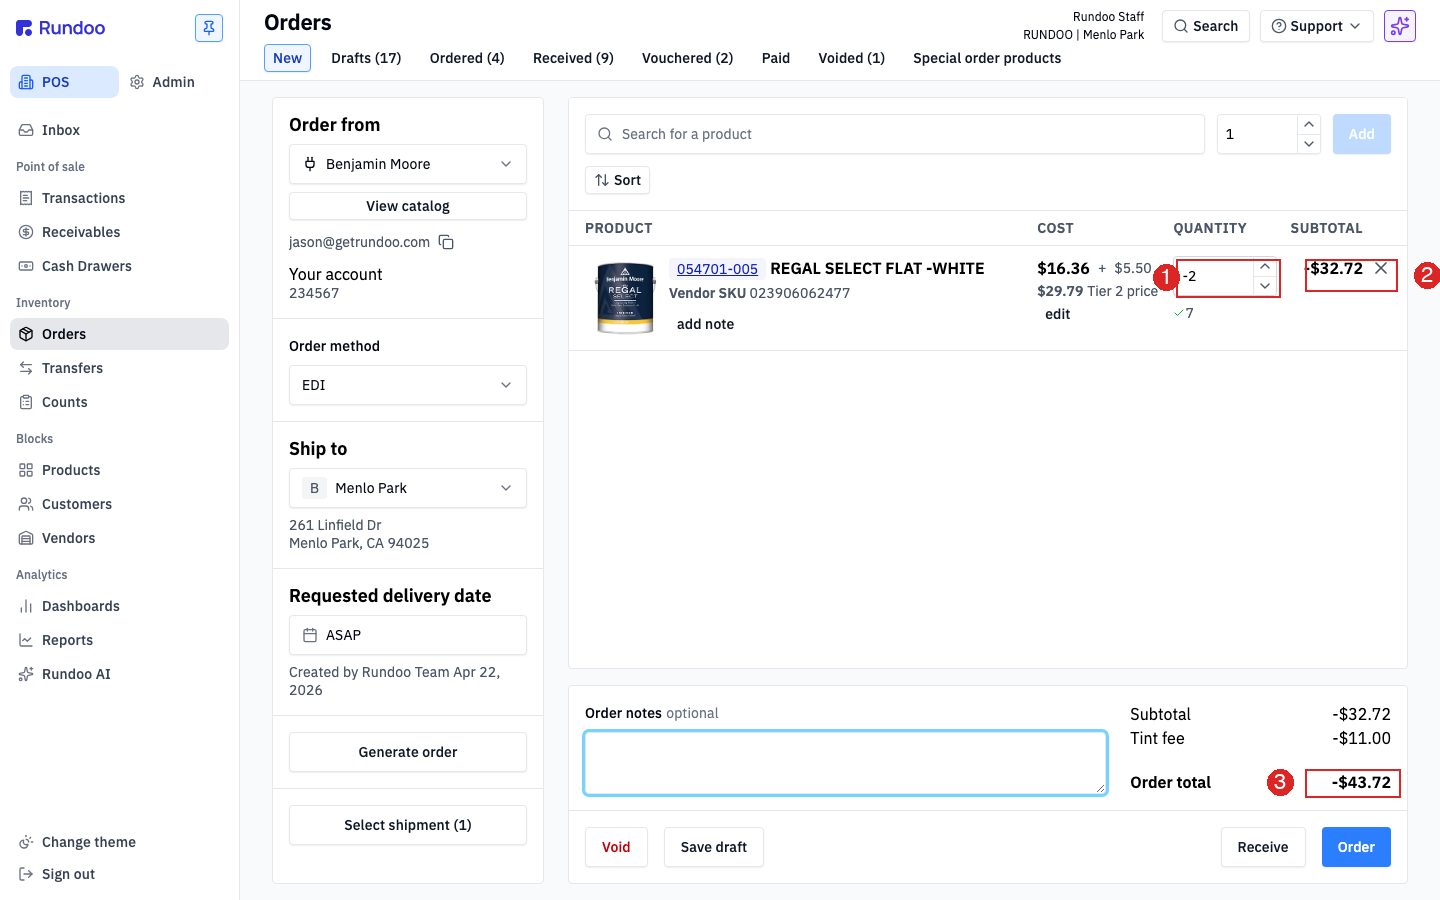Viewport: 1440px width, 900px height.
Task: Decrement the add-product quantity stepper
Action: tap(1309, 144)
